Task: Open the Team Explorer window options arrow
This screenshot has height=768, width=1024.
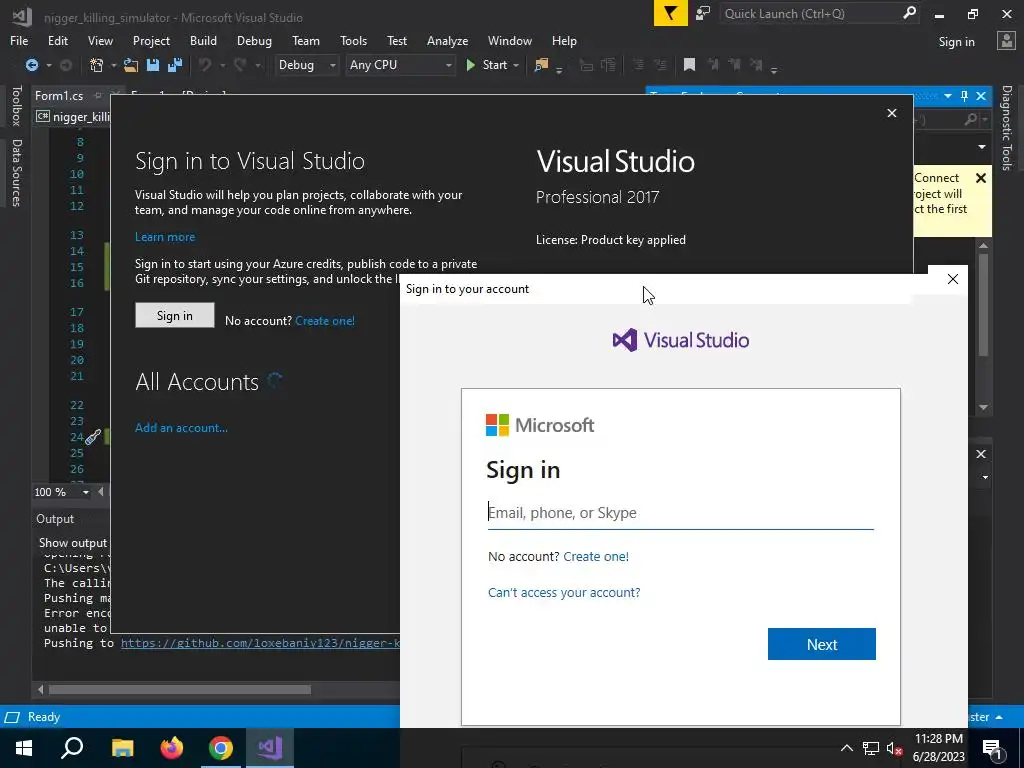Action: (948, 96)
